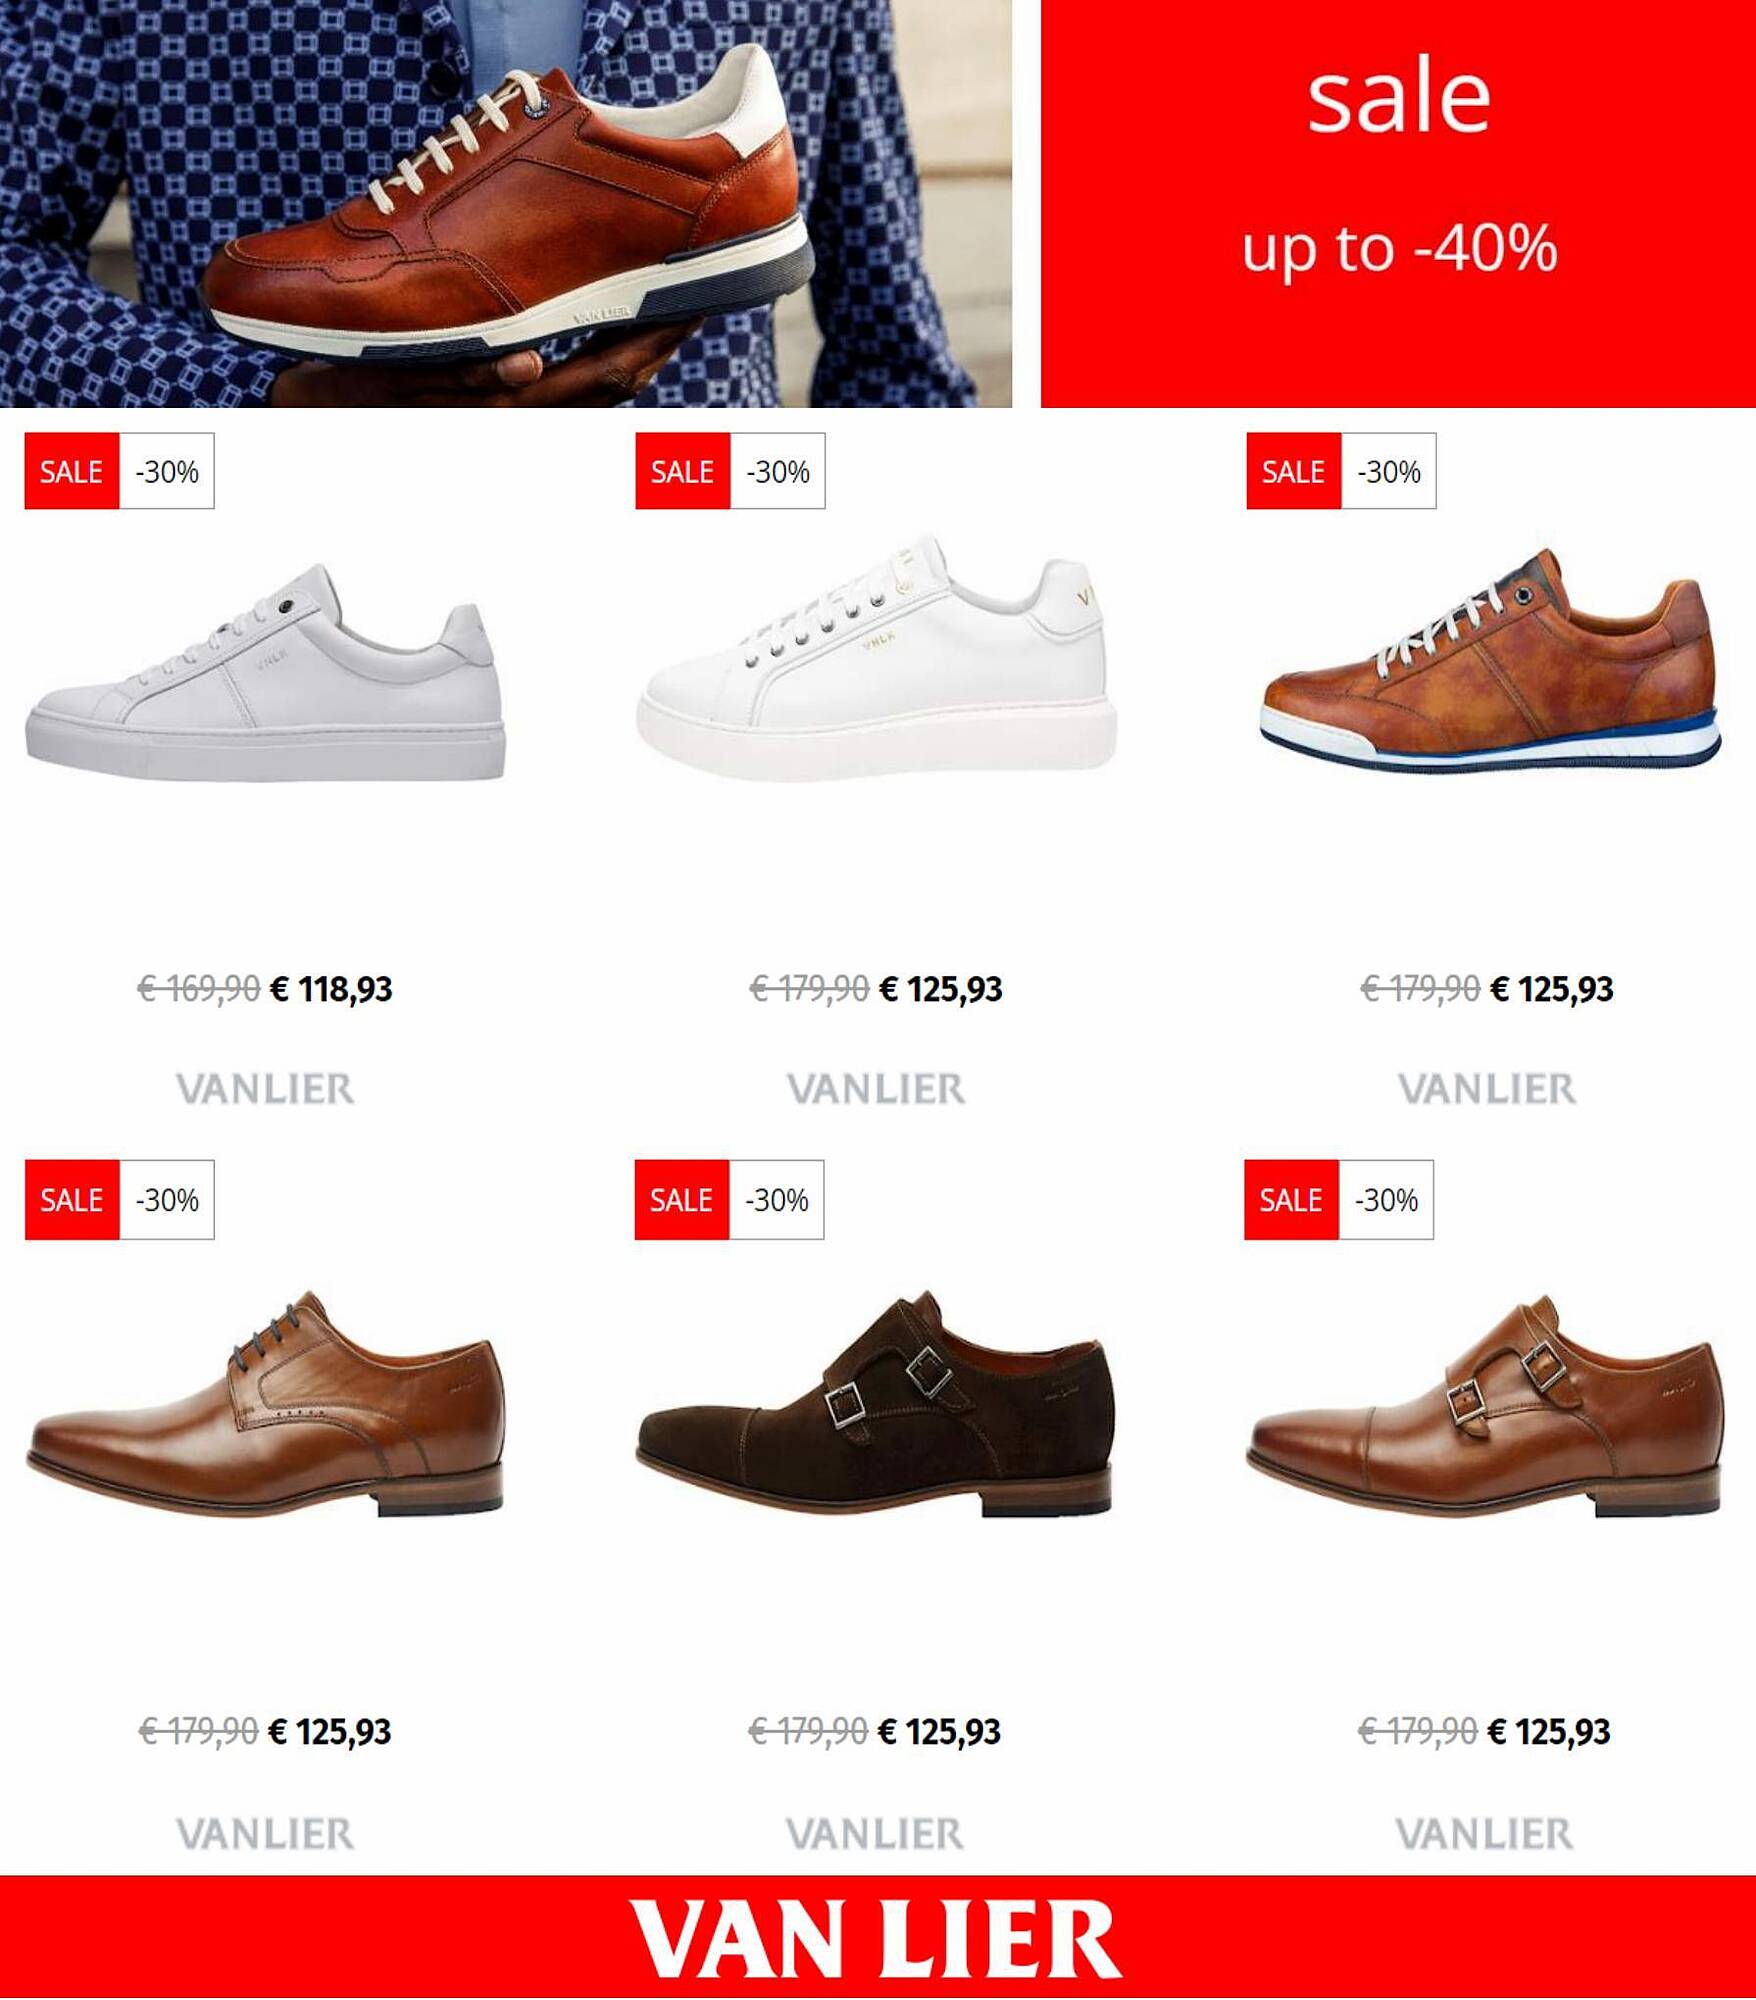
Task: Click VANLIER brand label under the grey sneaker
Action: point(265,1089)
